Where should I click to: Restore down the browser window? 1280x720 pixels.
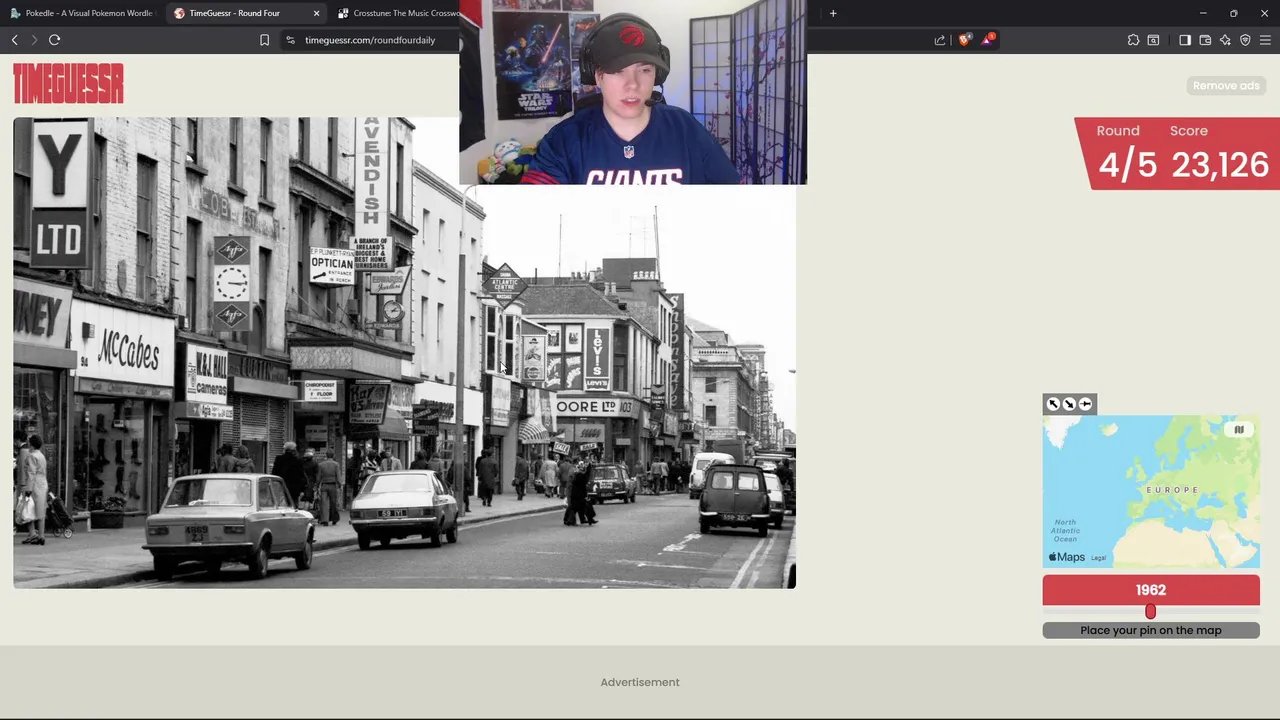coord(1233,13)
